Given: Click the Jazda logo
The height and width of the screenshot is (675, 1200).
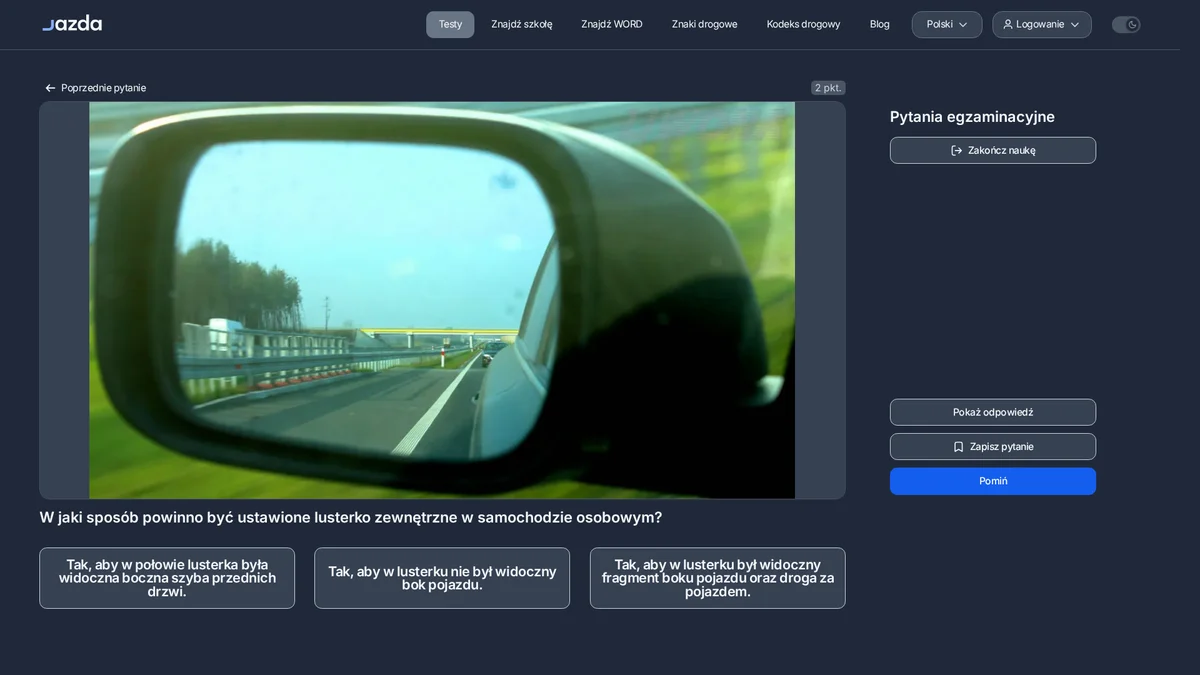Looking at the screenshot, I should click(x=72, y=24).
